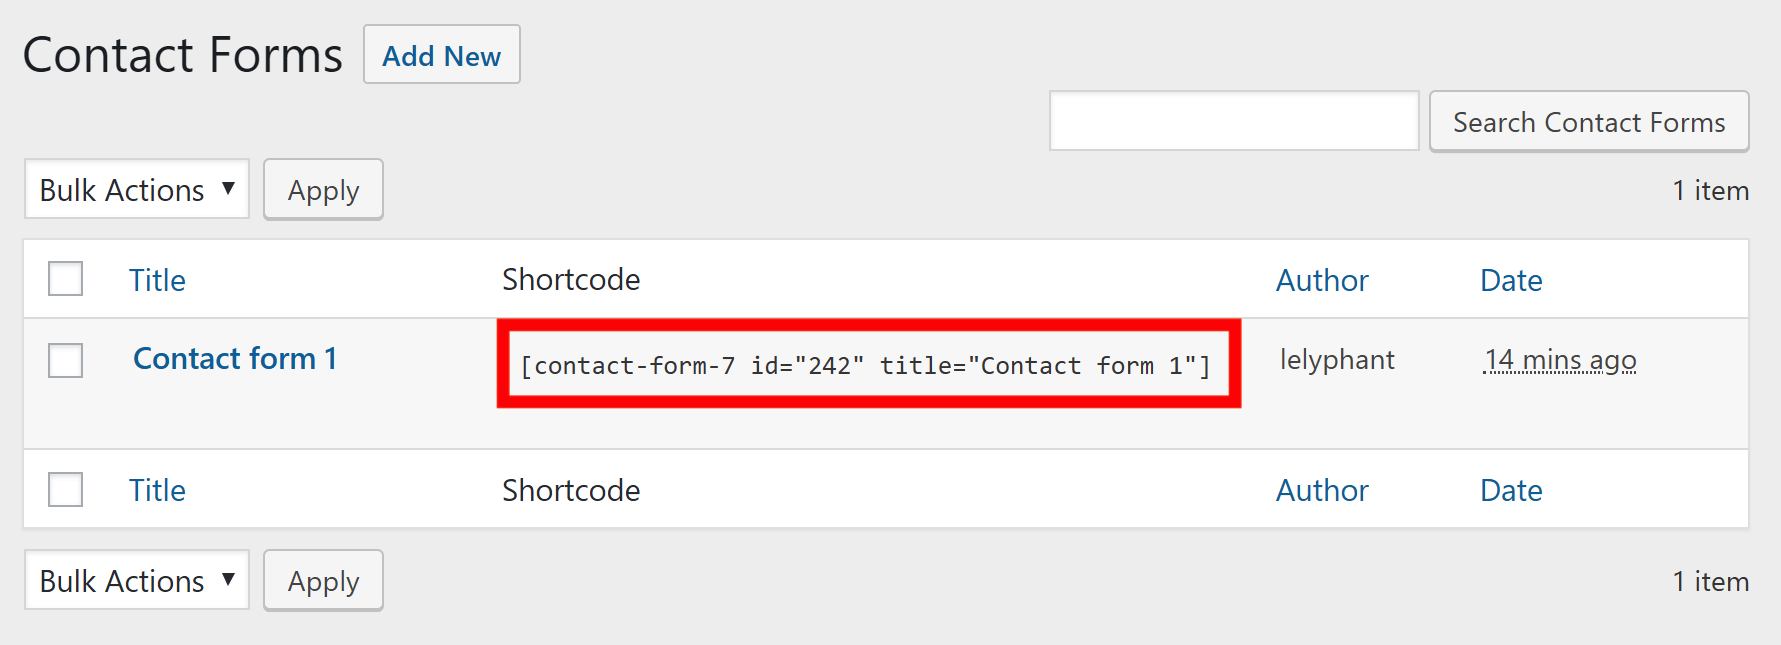Open the bottom Bulk Actions dropdown

(136, 580)
